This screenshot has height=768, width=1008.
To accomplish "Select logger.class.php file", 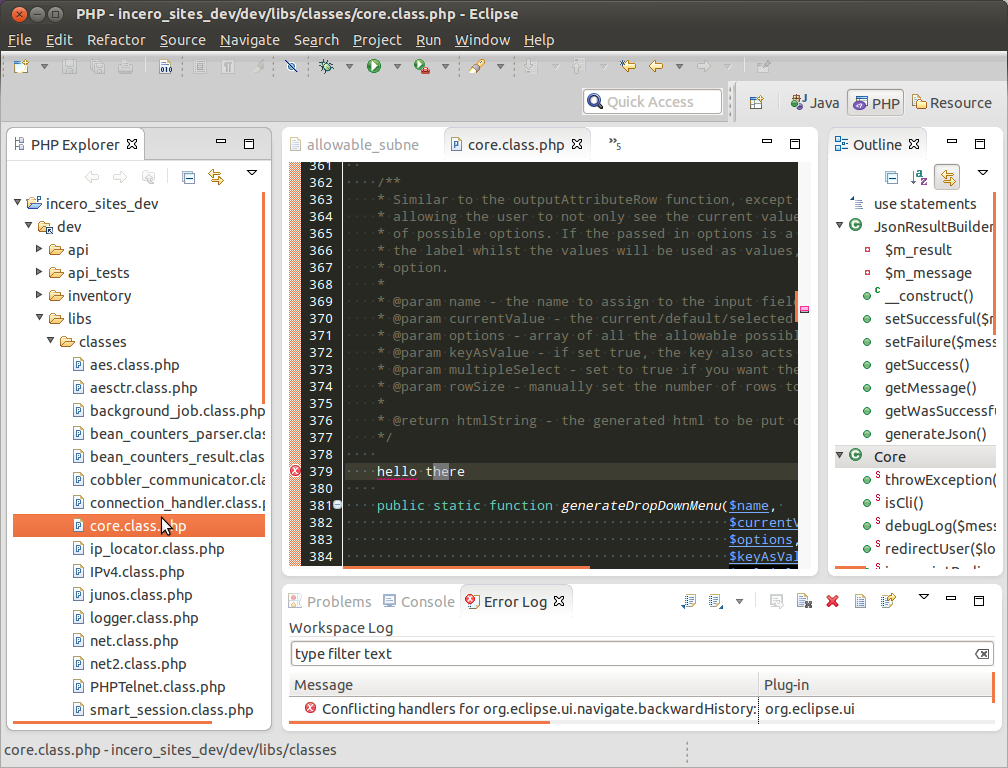I will (x=144, y=618).
